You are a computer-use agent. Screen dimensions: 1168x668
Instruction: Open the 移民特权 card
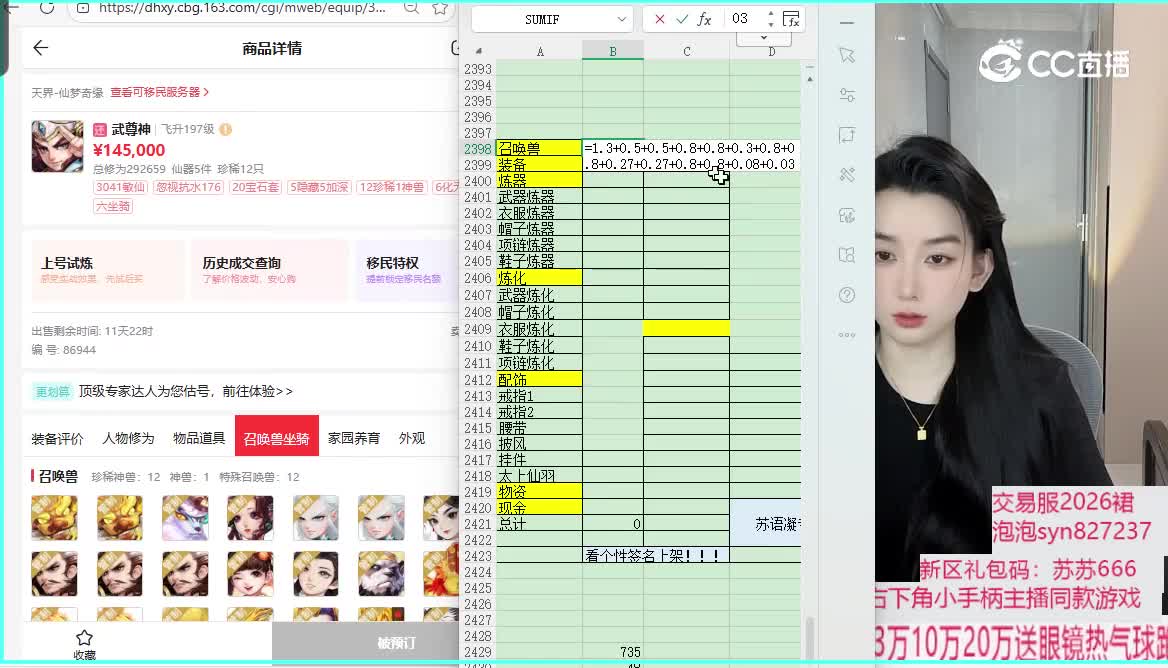click(x=407, y=270)
